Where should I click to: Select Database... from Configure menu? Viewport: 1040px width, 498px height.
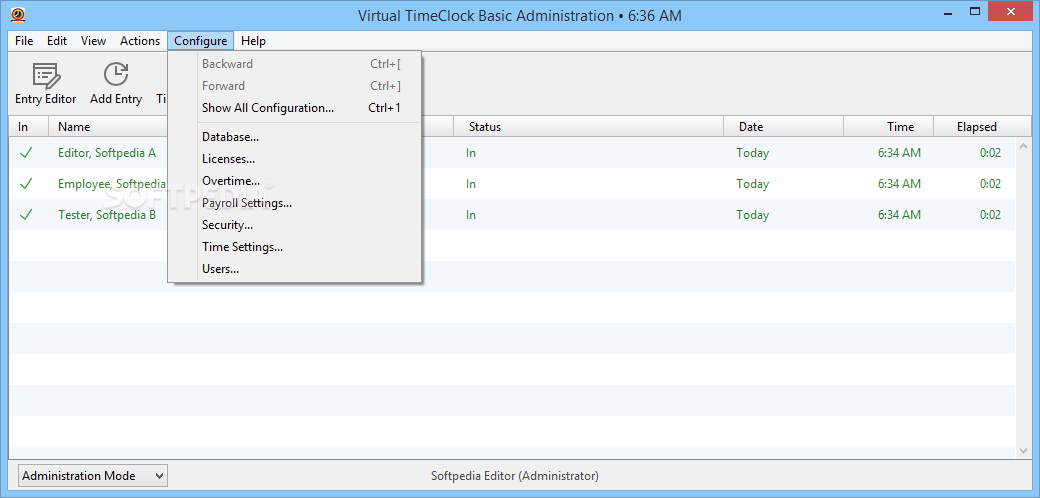[x=295, y=137]
